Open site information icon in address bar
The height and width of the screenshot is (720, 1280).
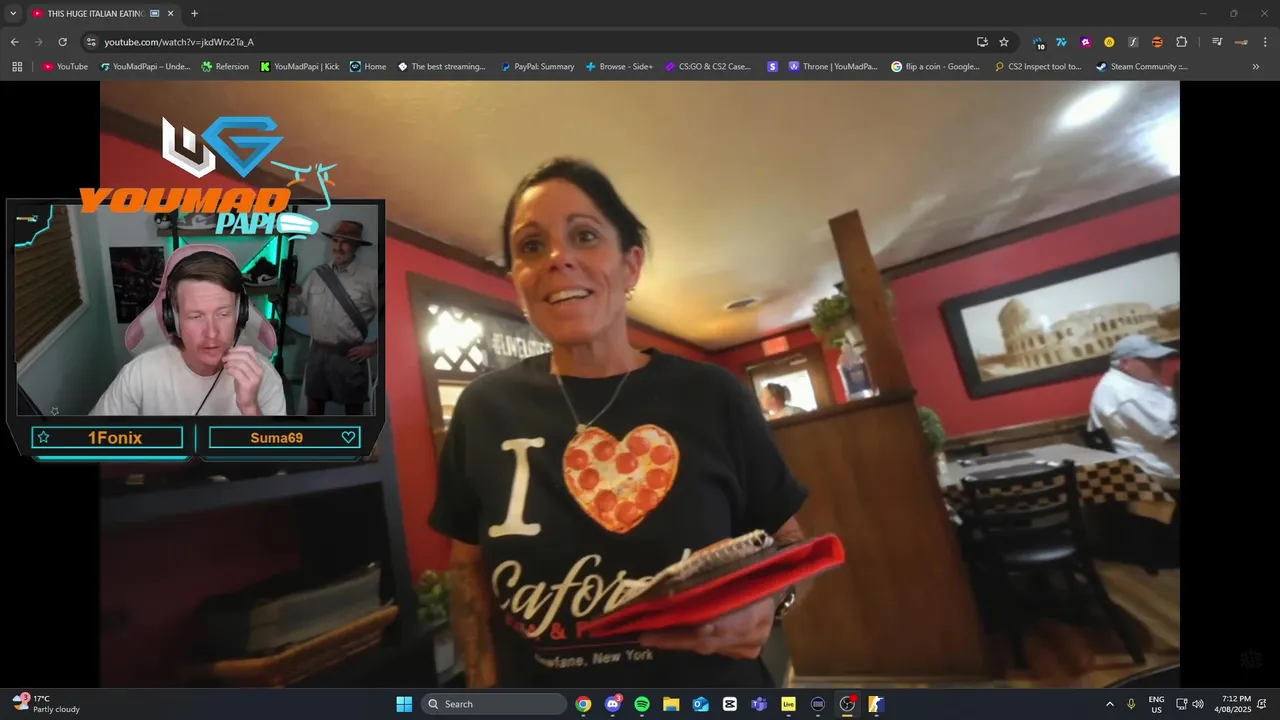[91, 42]
